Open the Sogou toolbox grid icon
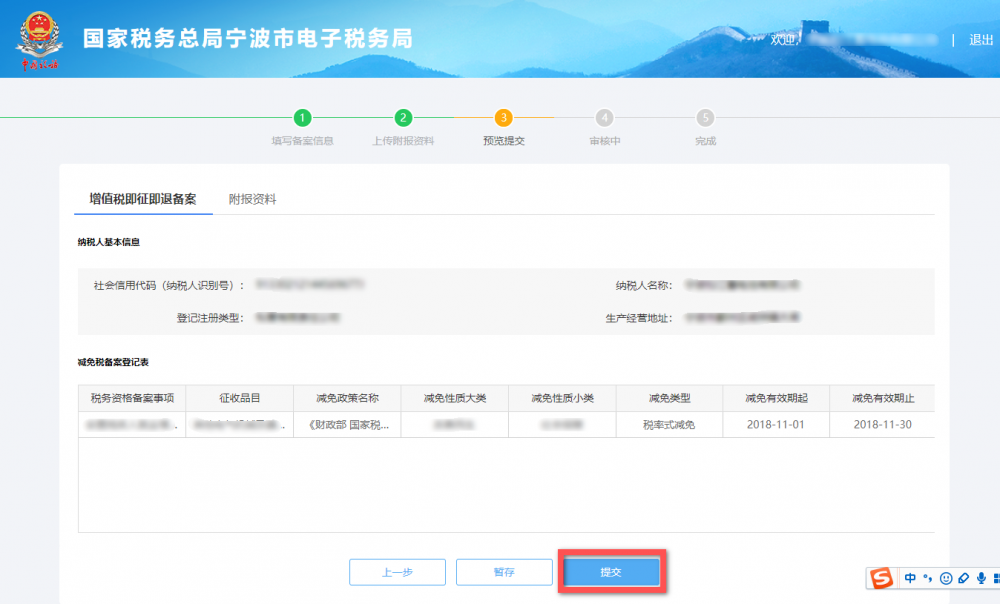The width and height of the screenshot is (1000, 604). pos(996,578)
